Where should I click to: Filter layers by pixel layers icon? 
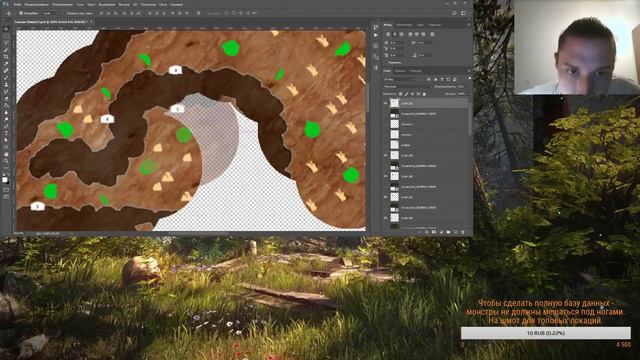[429, 79]
